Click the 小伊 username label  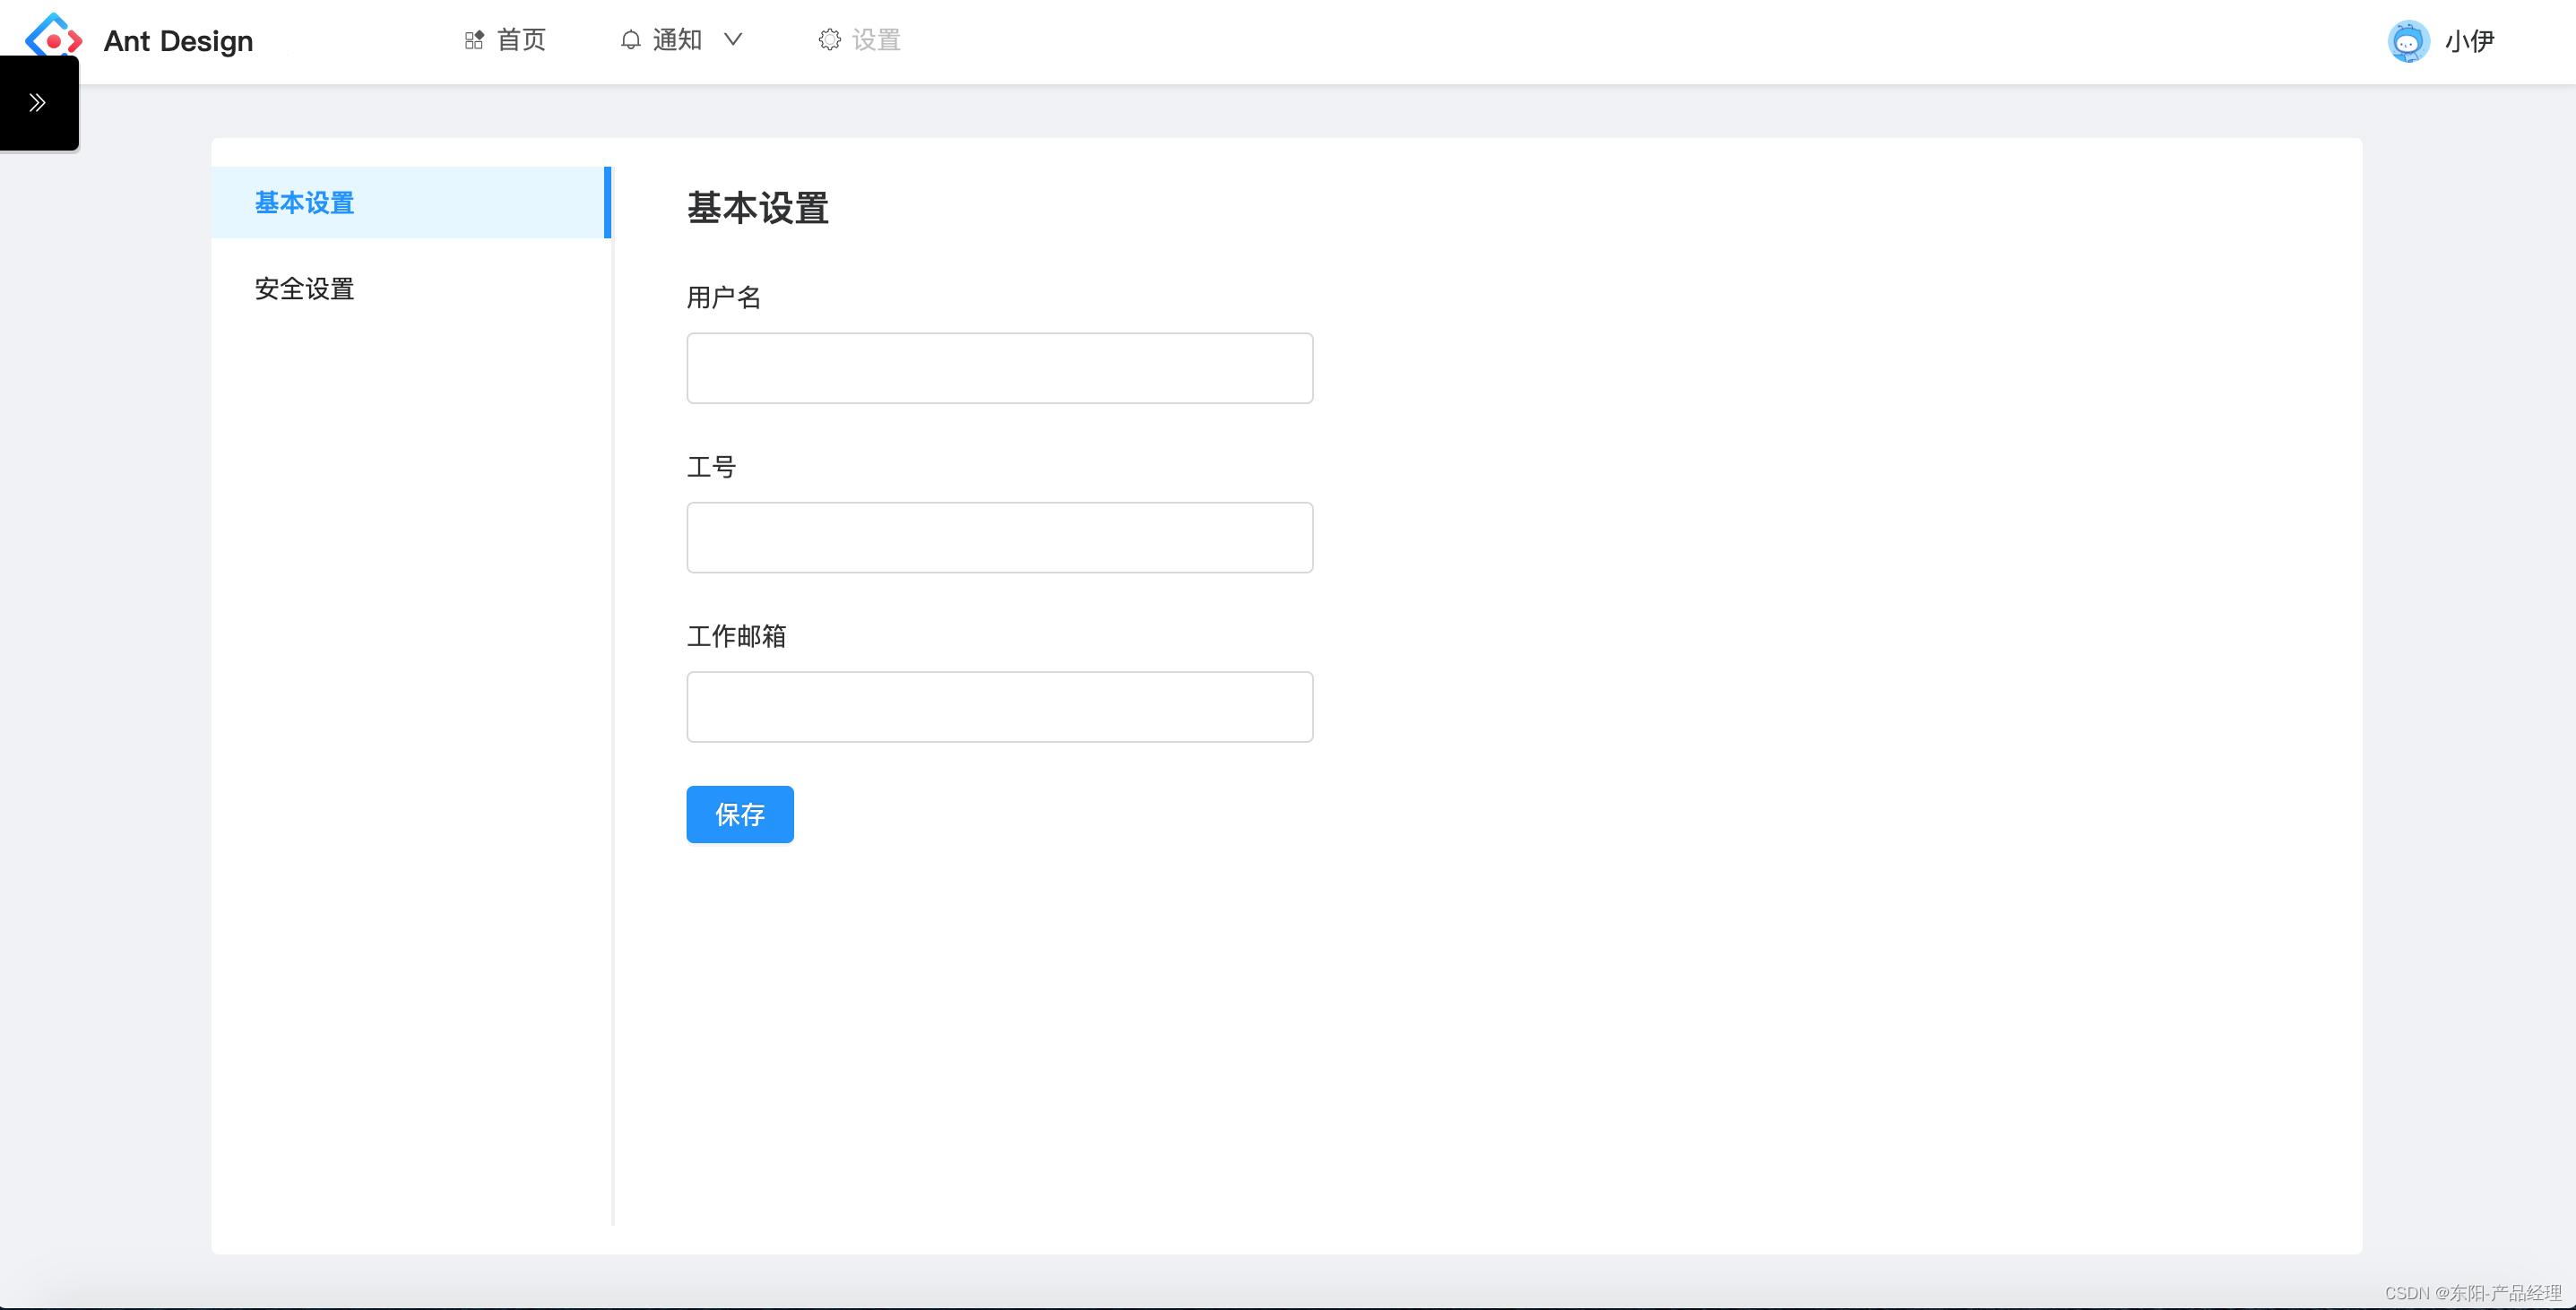2469,41
